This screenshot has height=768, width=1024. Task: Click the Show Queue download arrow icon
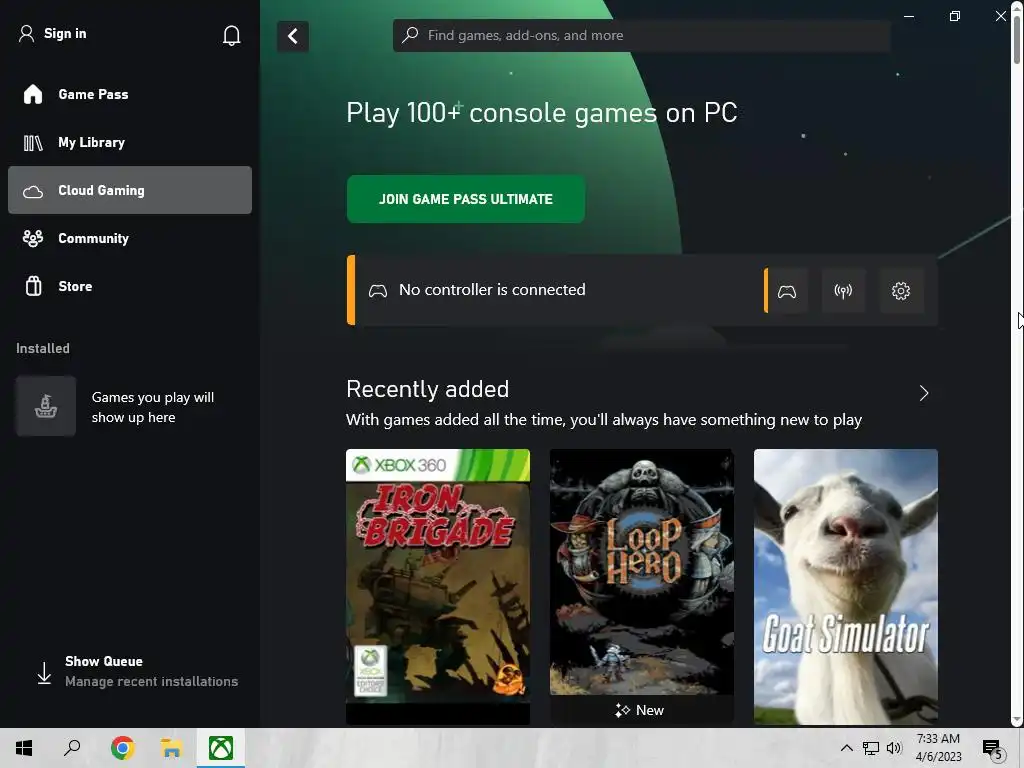point(44,673)
